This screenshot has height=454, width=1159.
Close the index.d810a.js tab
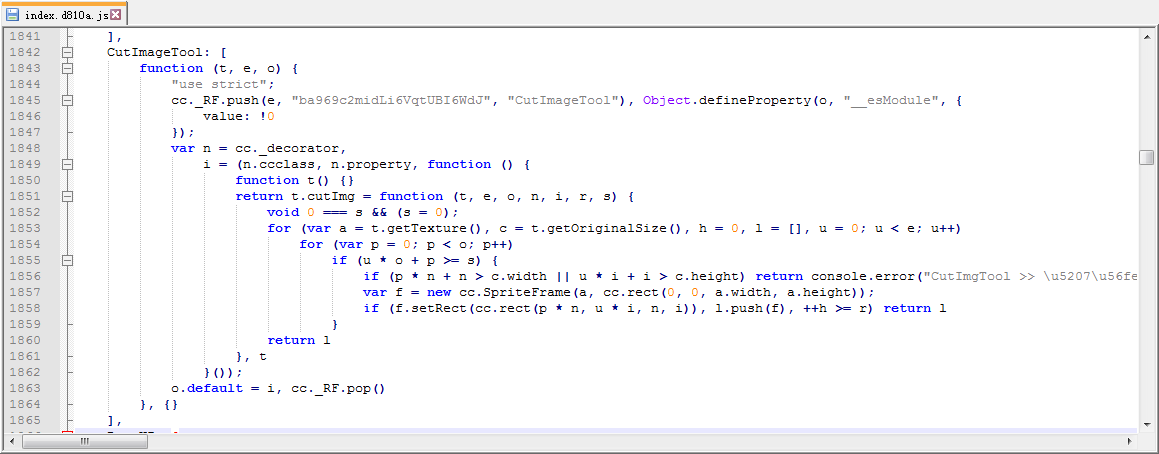pyautogui.click(x=115, y=15)
